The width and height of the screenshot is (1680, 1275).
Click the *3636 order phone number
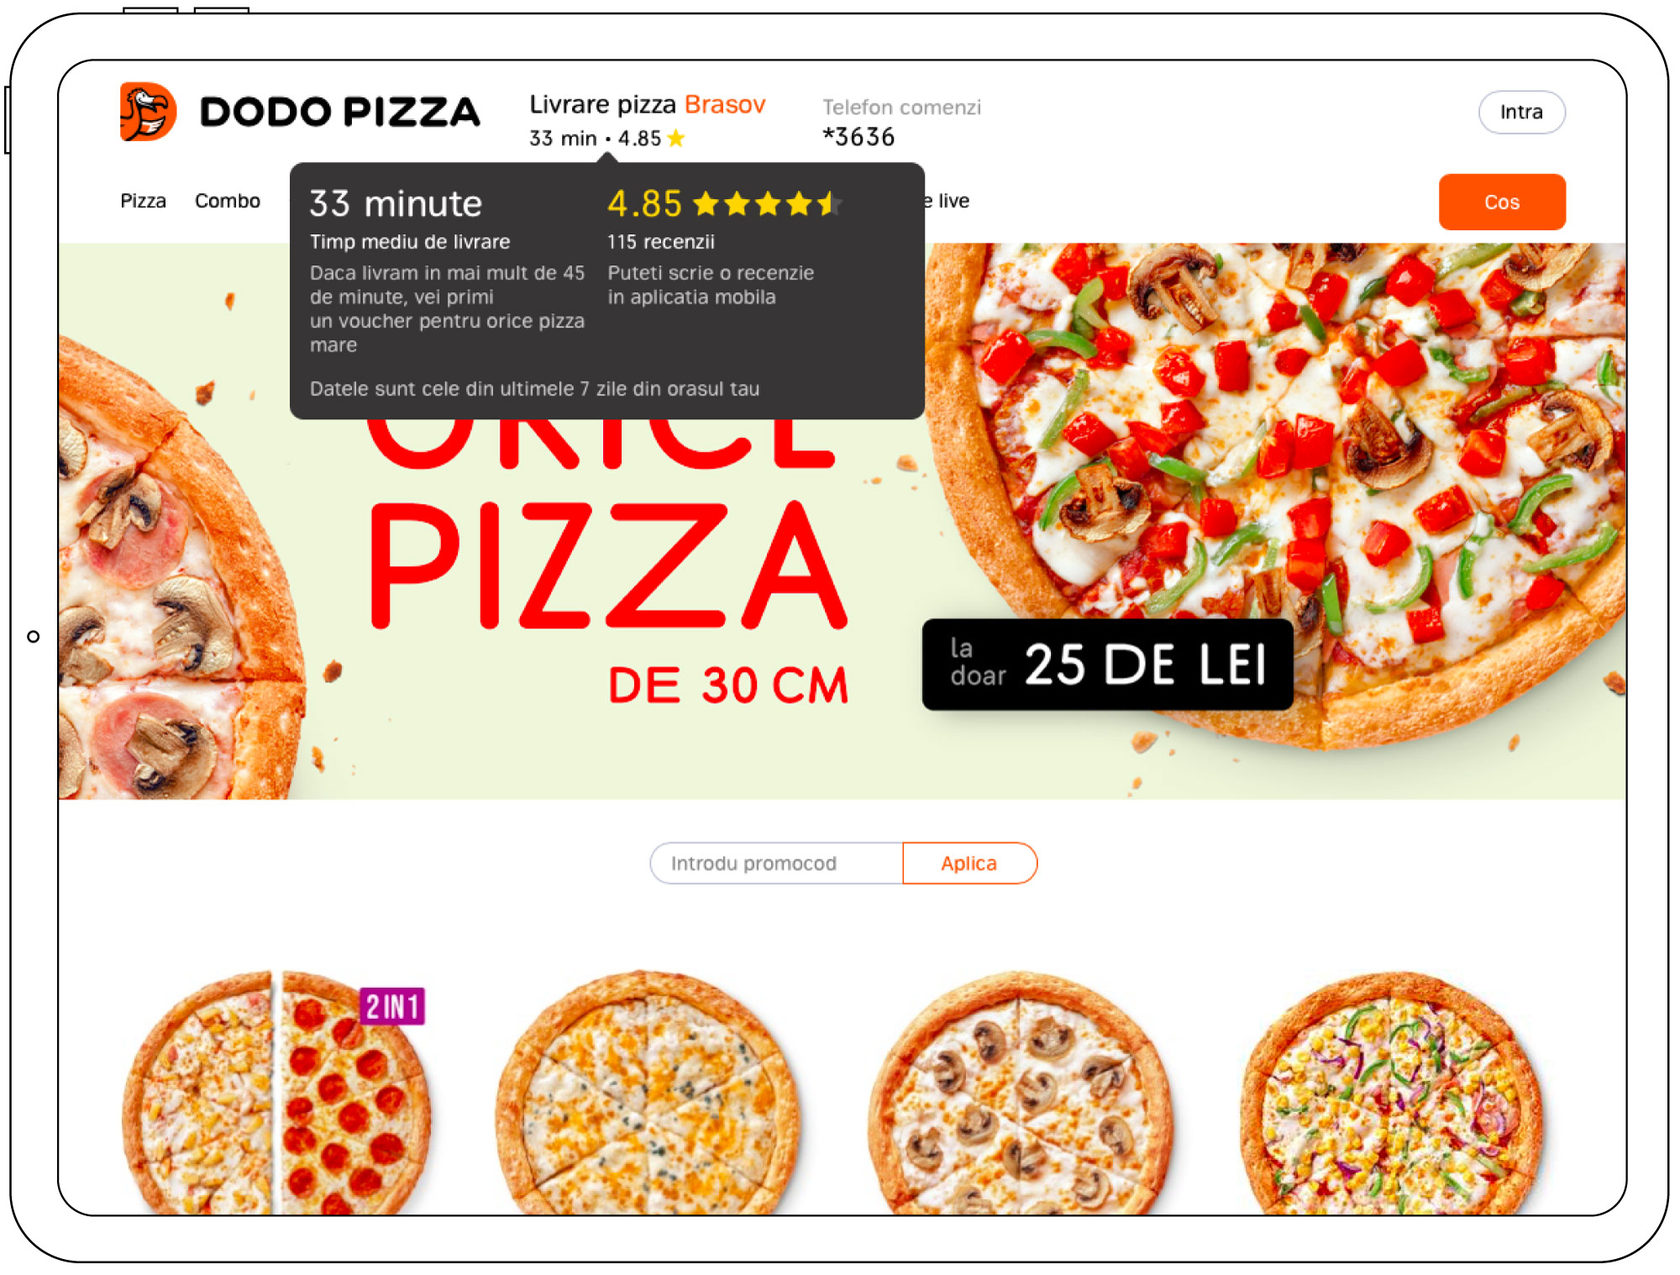click(x=858, y=137)
